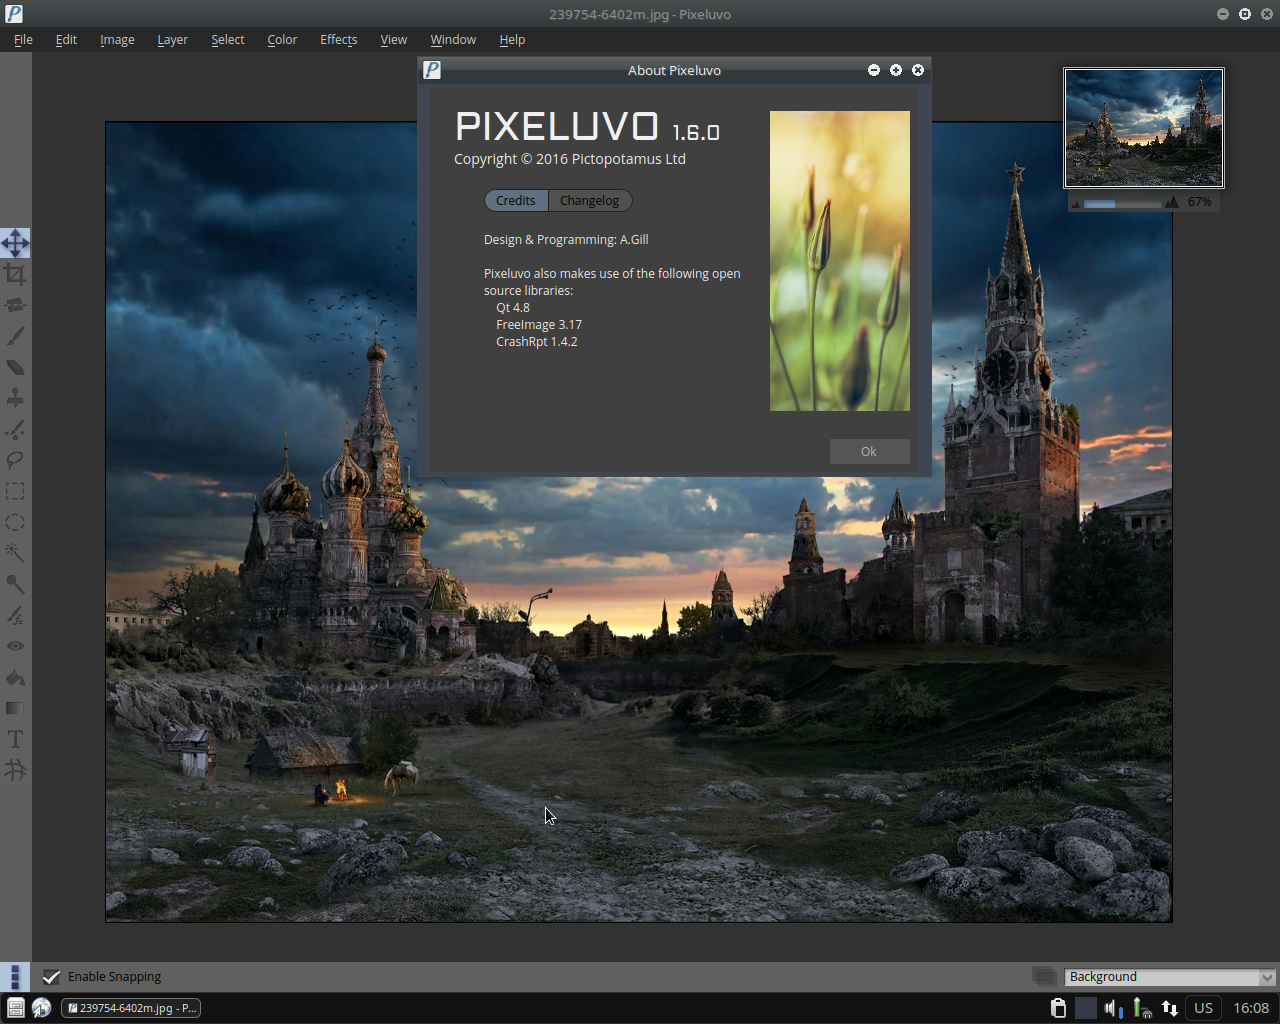Open the Select menu
Screen dimensions: 1280x1024
(227, 40)
